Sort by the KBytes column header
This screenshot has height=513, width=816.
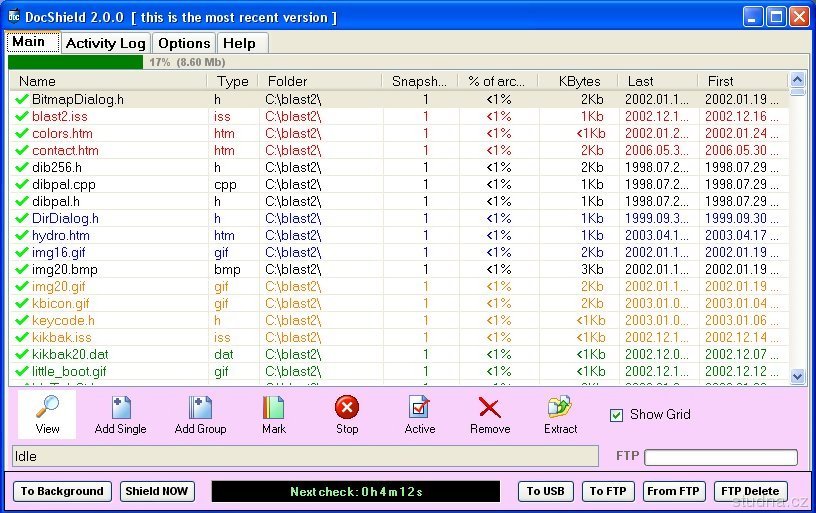point(578,81)
